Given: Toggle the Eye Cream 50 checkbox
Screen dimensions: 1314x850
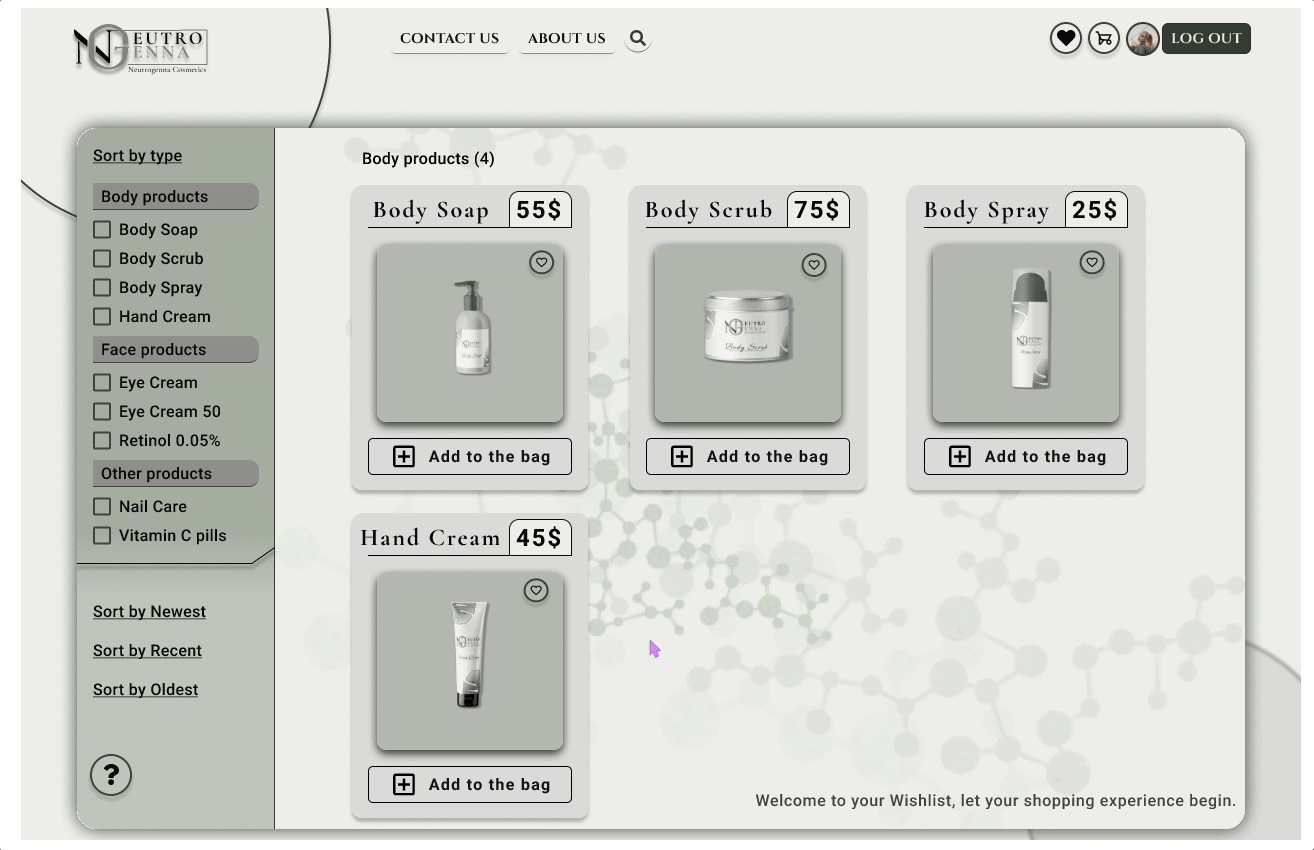Looking at the screenshot, I should pos(102,412).
